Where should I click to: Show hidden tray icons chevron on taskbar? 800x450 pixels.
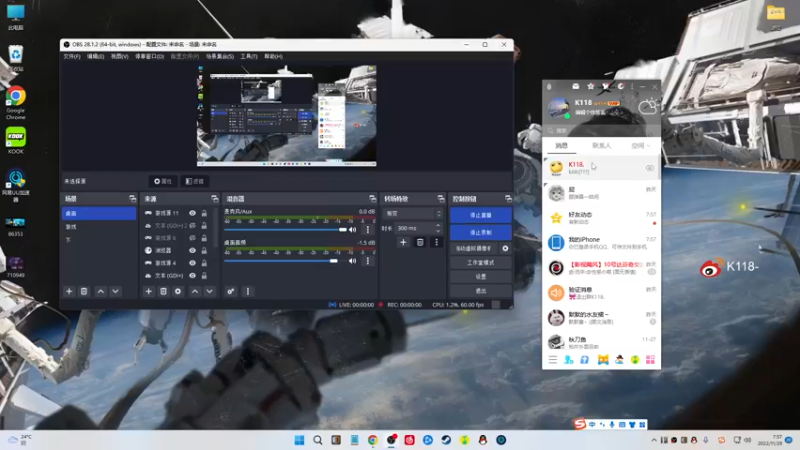[654, 440]
